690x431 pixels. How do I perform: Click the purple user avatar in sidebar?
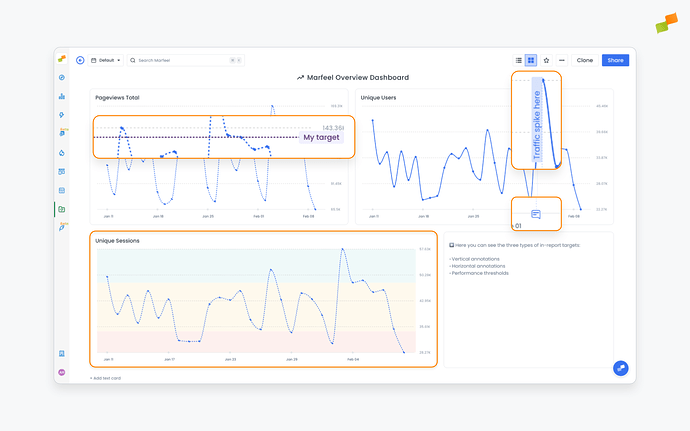pos(62,372)
